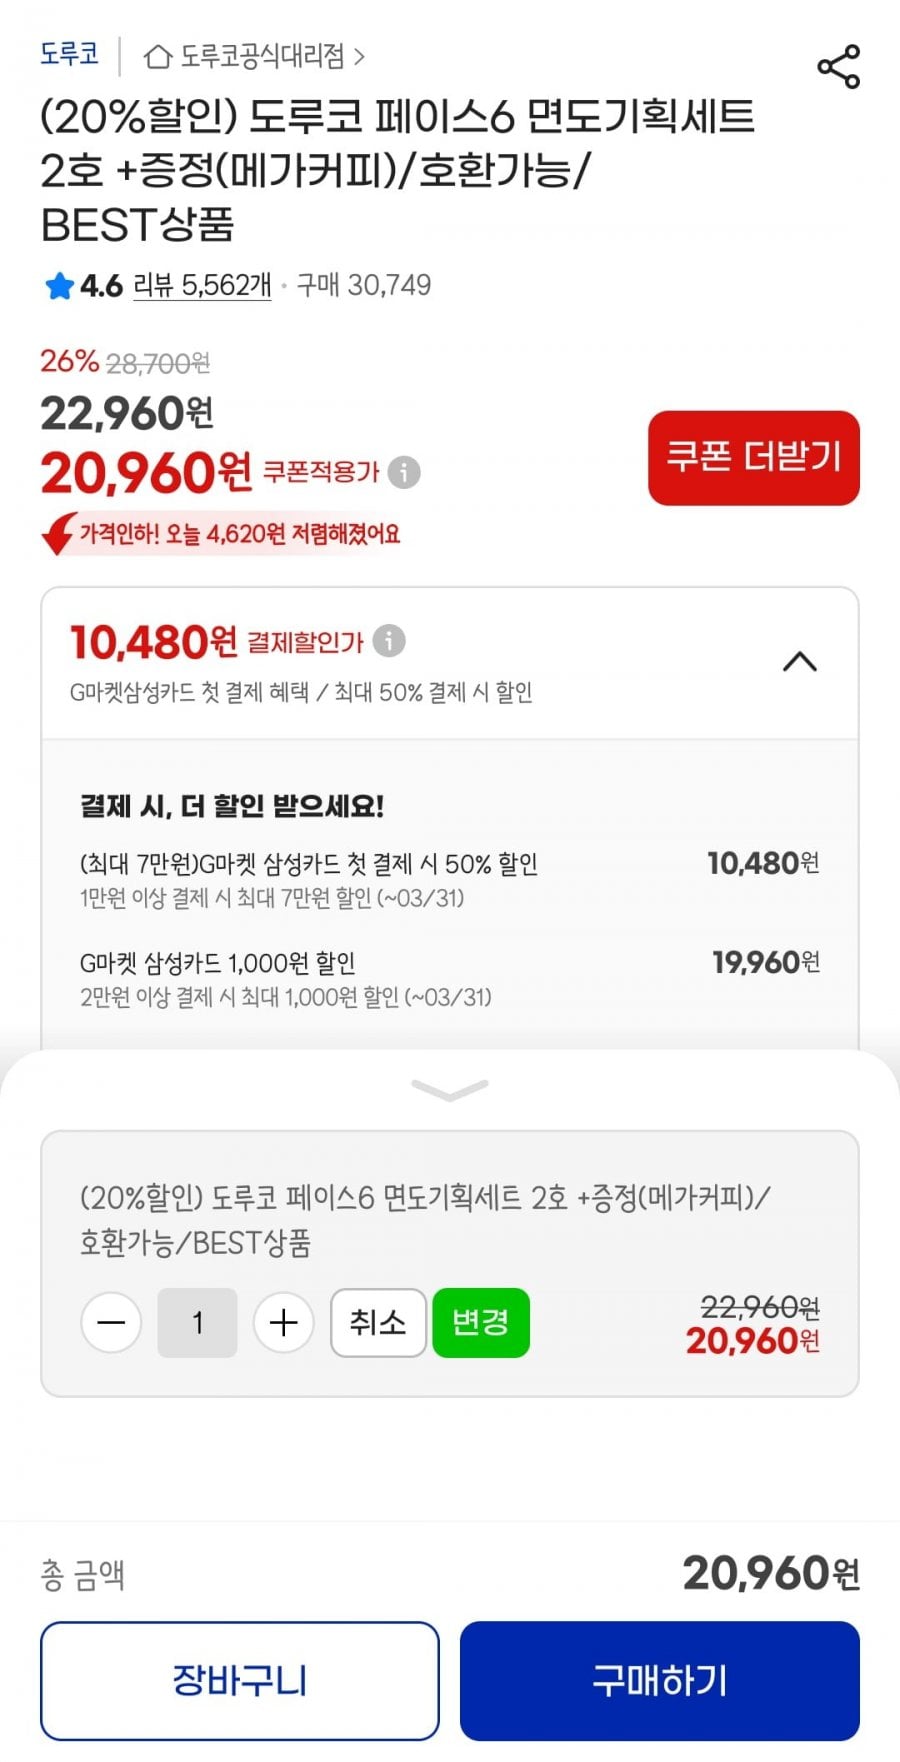This screenshot has height=1762, width=900.
Task: Collapse the bottom sheet with the down chevron
Action: (450, 1090)
